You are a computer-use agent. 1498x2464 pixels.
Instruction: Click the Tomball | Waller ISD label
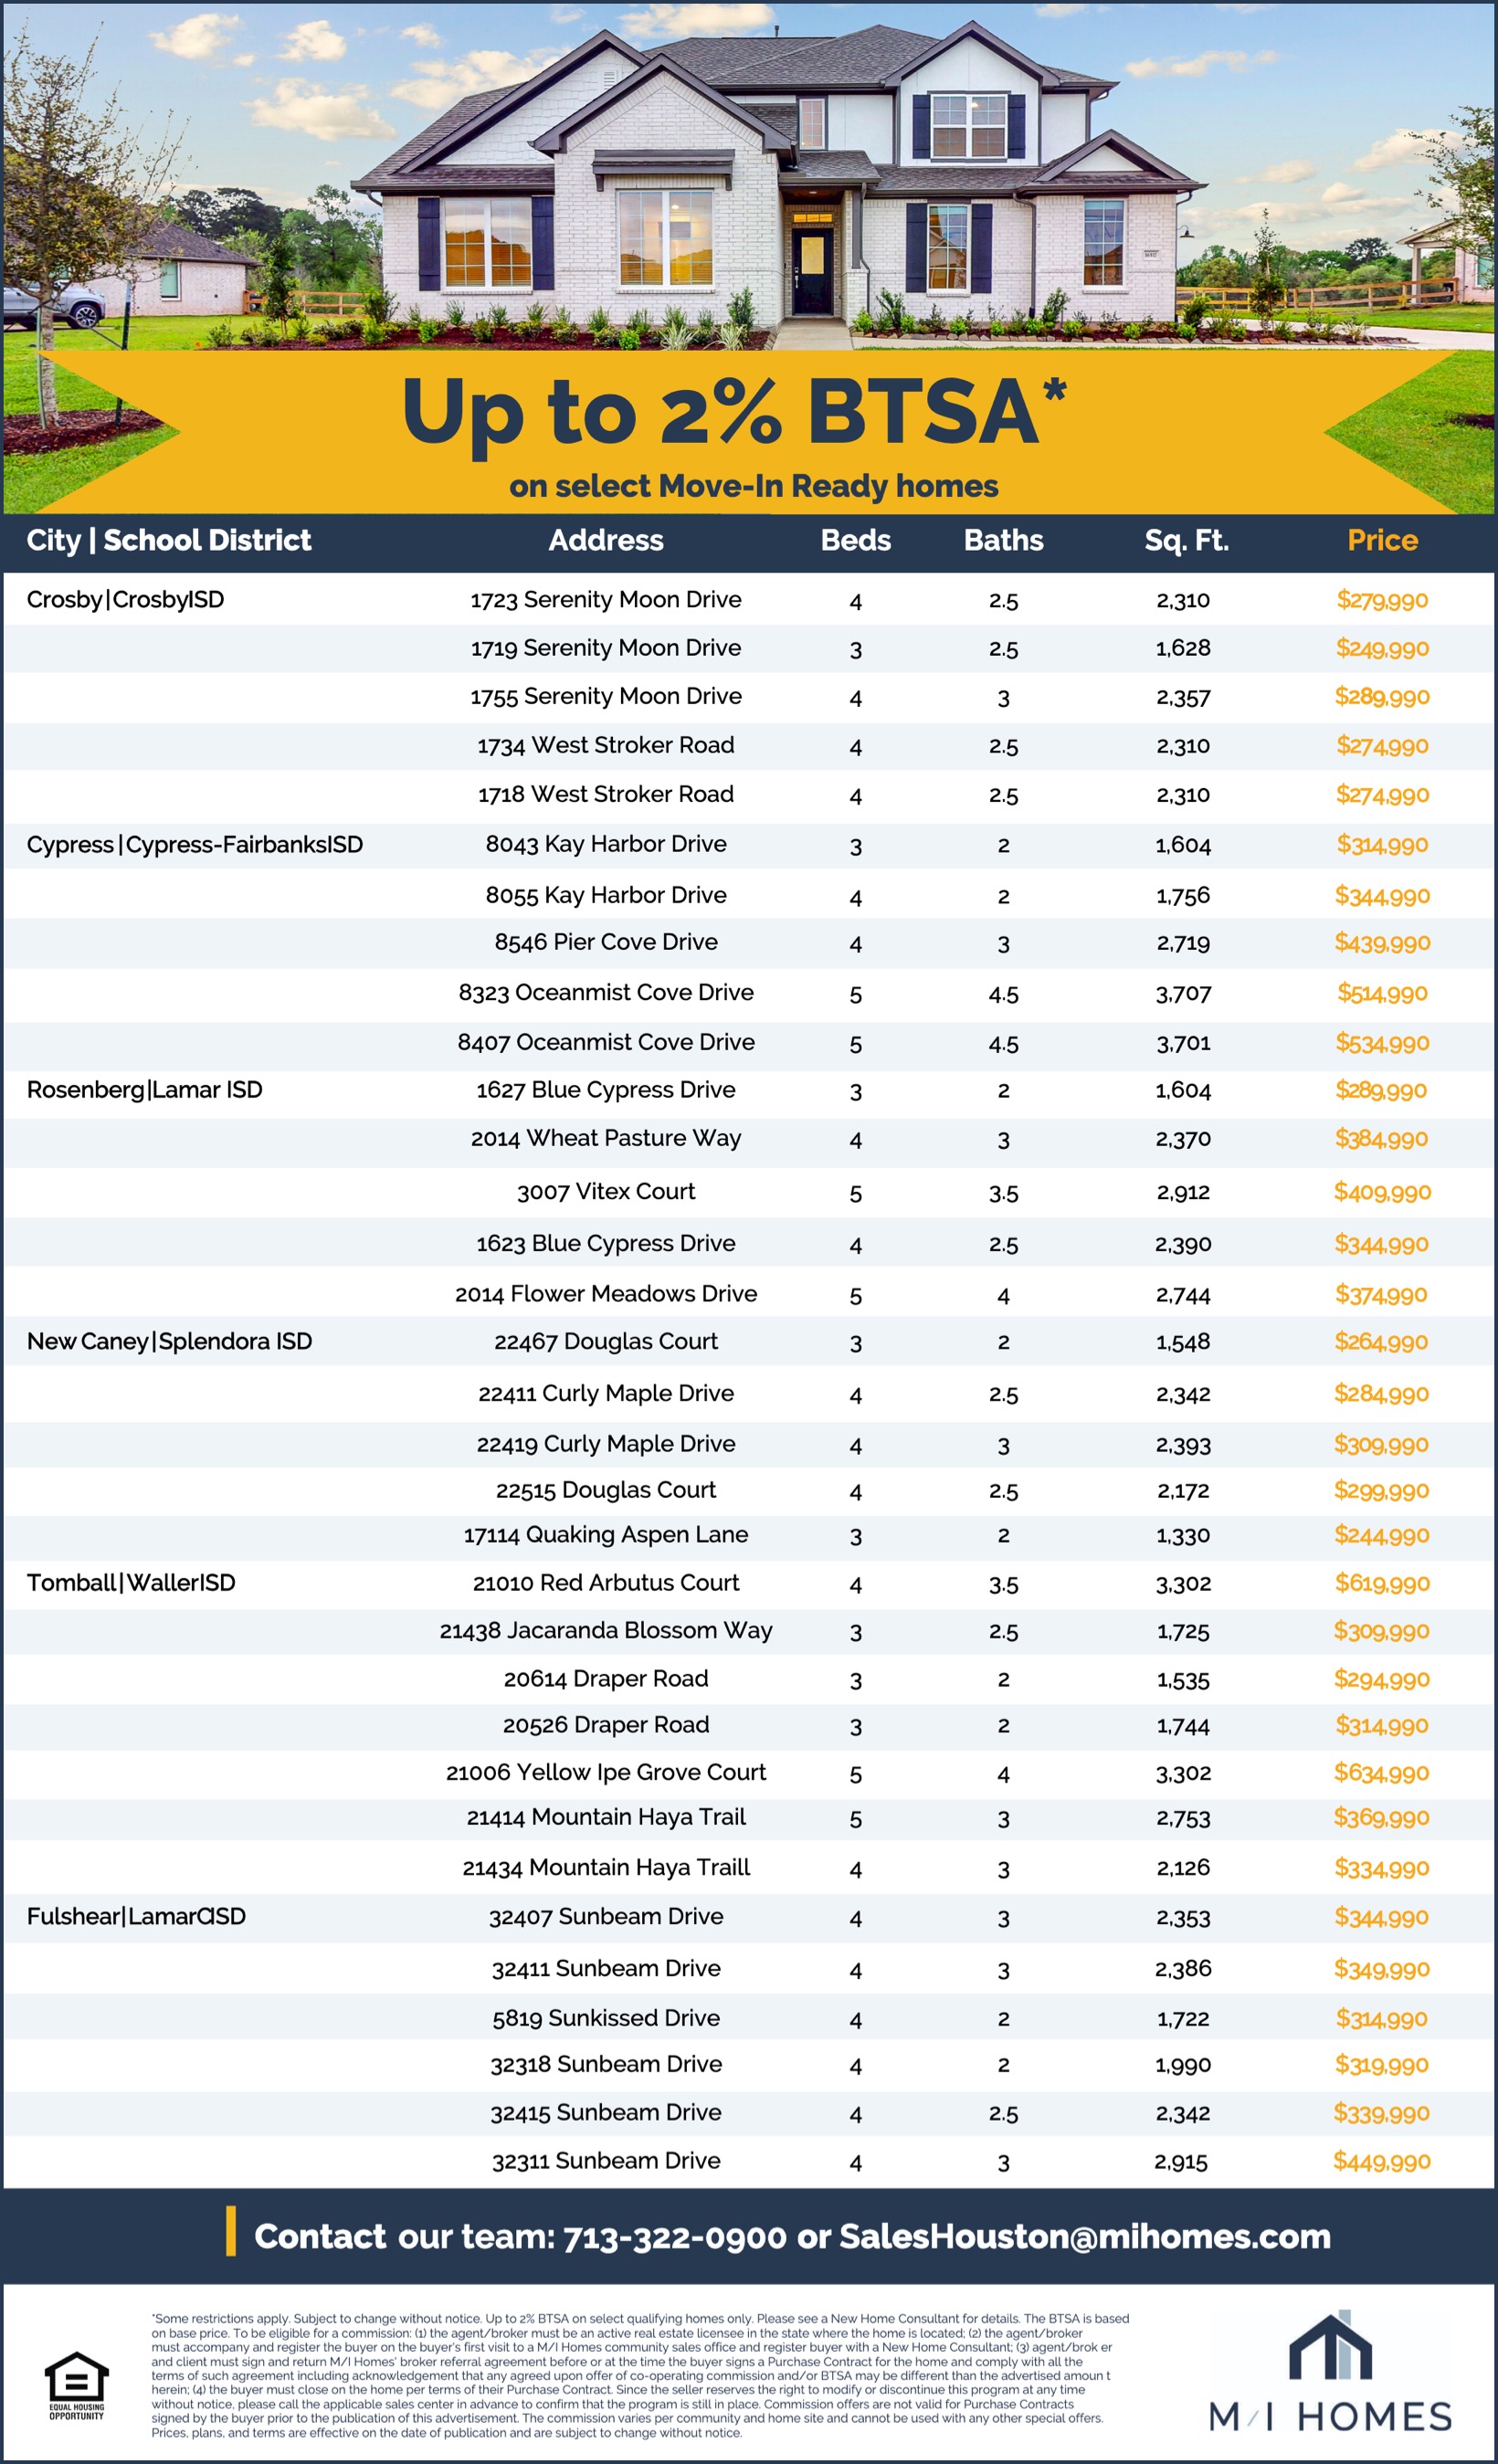[x=131, y=1583]
